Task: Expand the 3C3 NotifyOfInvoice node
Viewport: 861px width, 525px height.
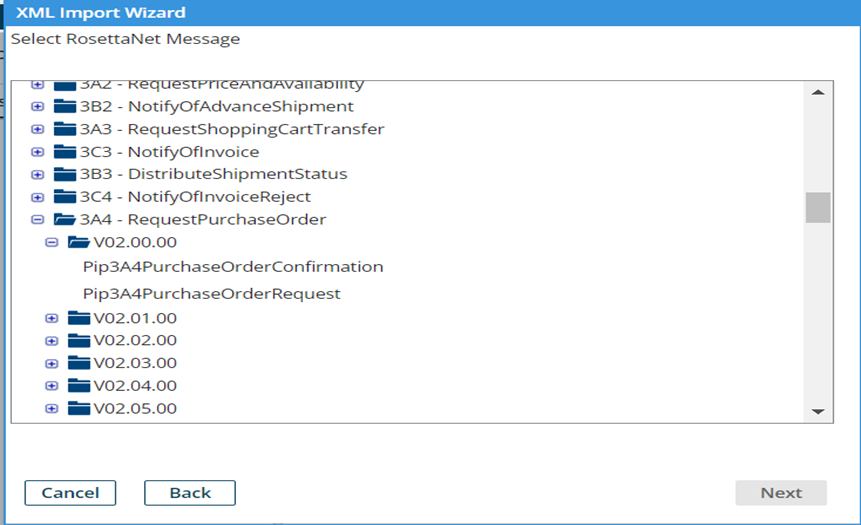Action: (37, 152)
